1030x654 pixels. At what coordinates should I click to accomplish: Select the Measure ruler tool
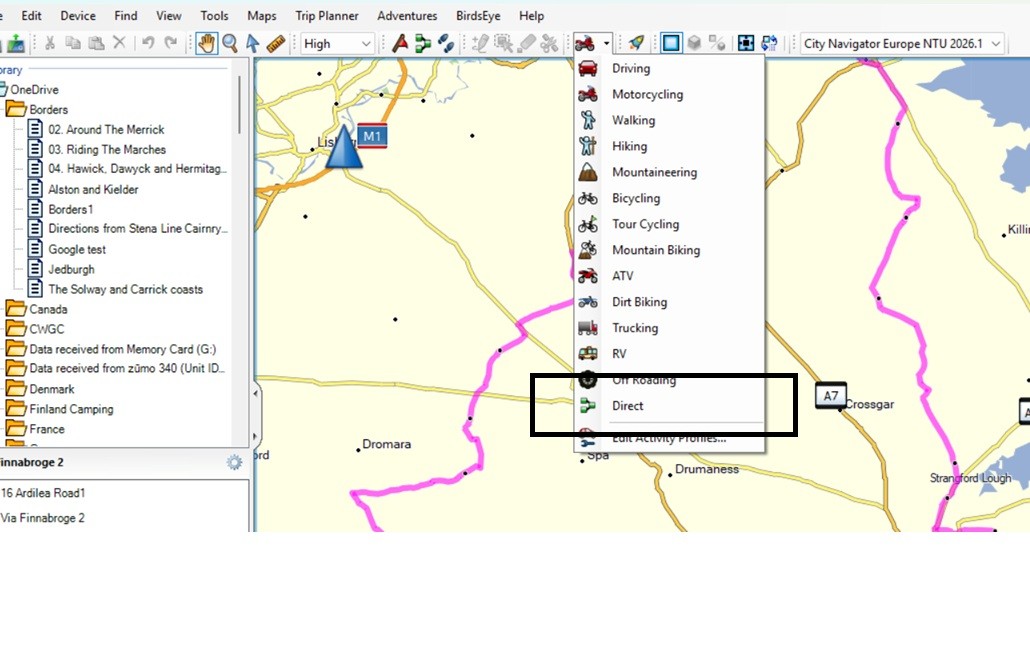(x=276, y=43)
